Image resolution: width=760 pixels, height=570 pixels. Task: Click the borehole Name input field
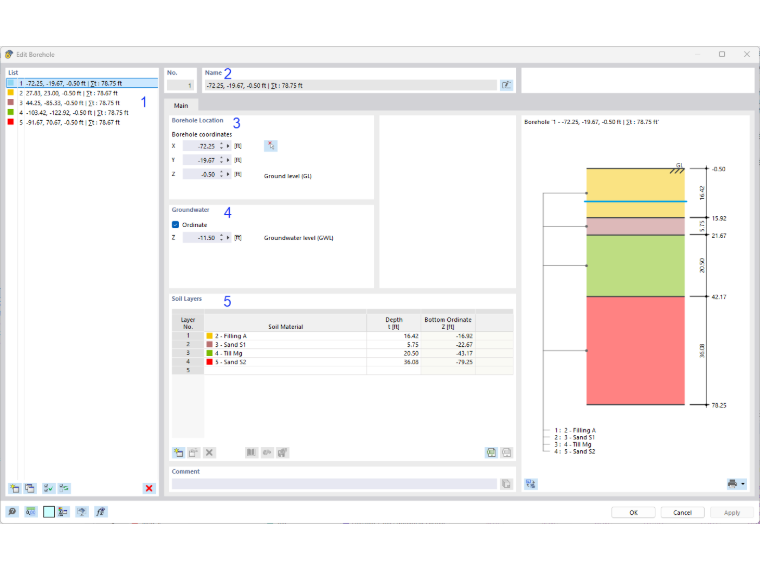[x=351, y=85]
